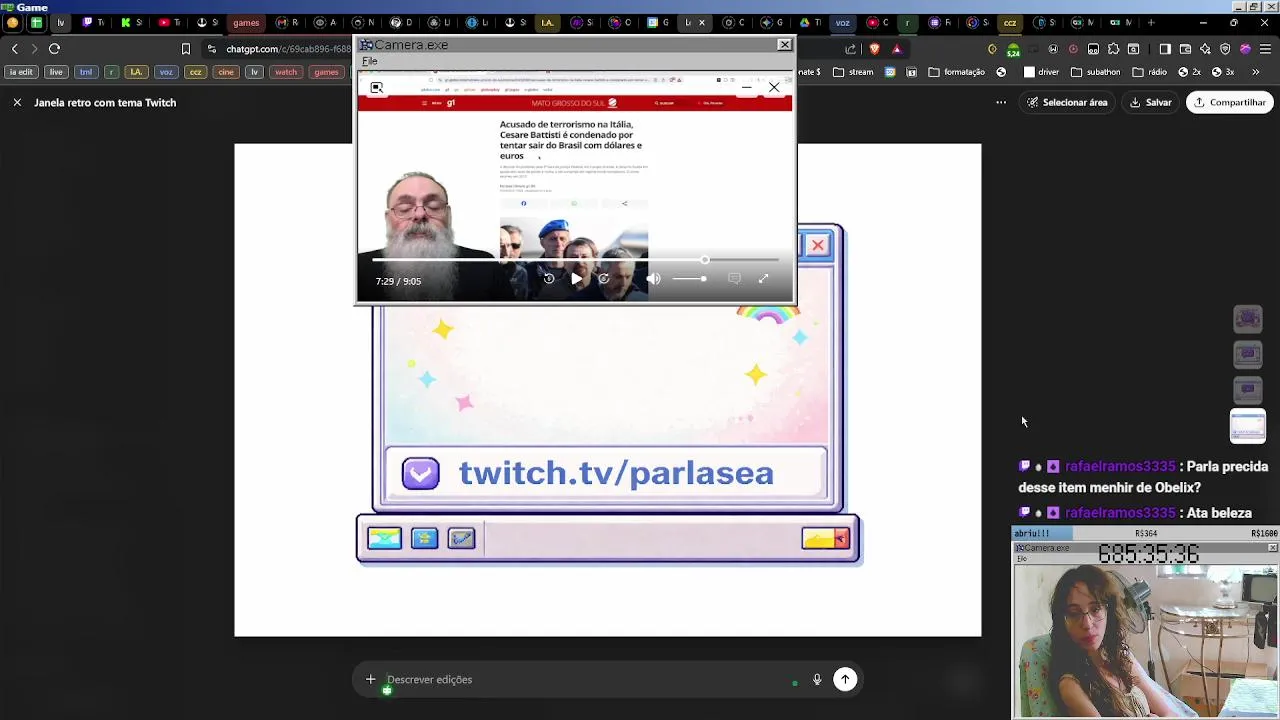Close the ChatGPT image viewer
This screenshot has height=720, width=1280.
(17, 102)
